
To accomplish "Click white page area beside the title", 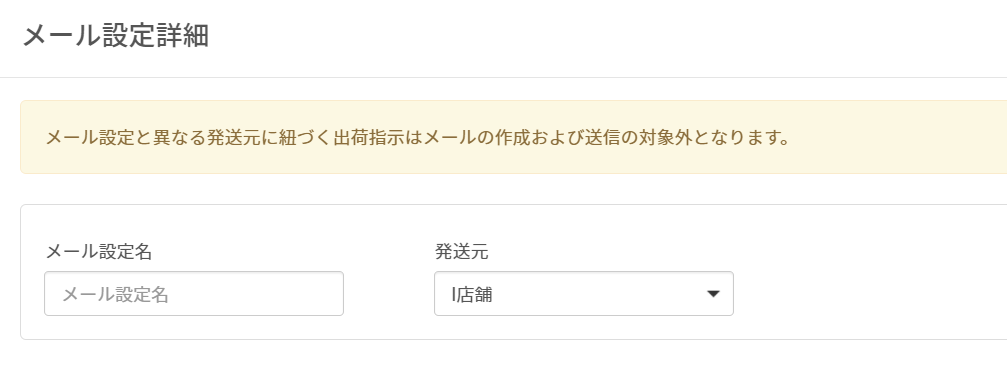I will click(578, 37).
